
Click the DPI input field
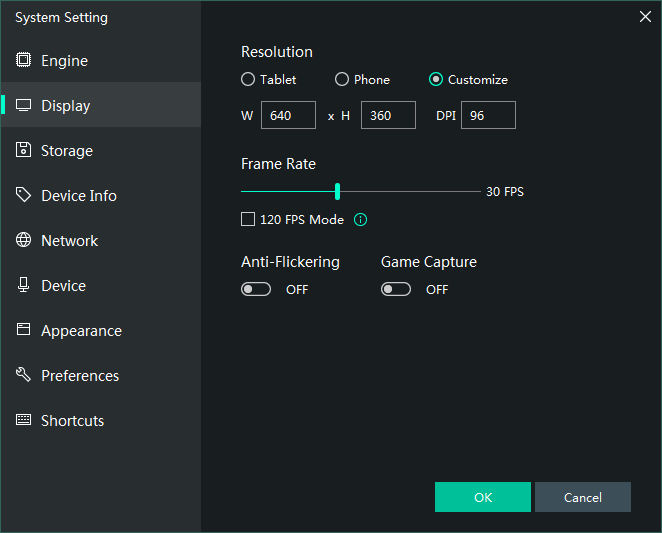[x=488, y=115]
